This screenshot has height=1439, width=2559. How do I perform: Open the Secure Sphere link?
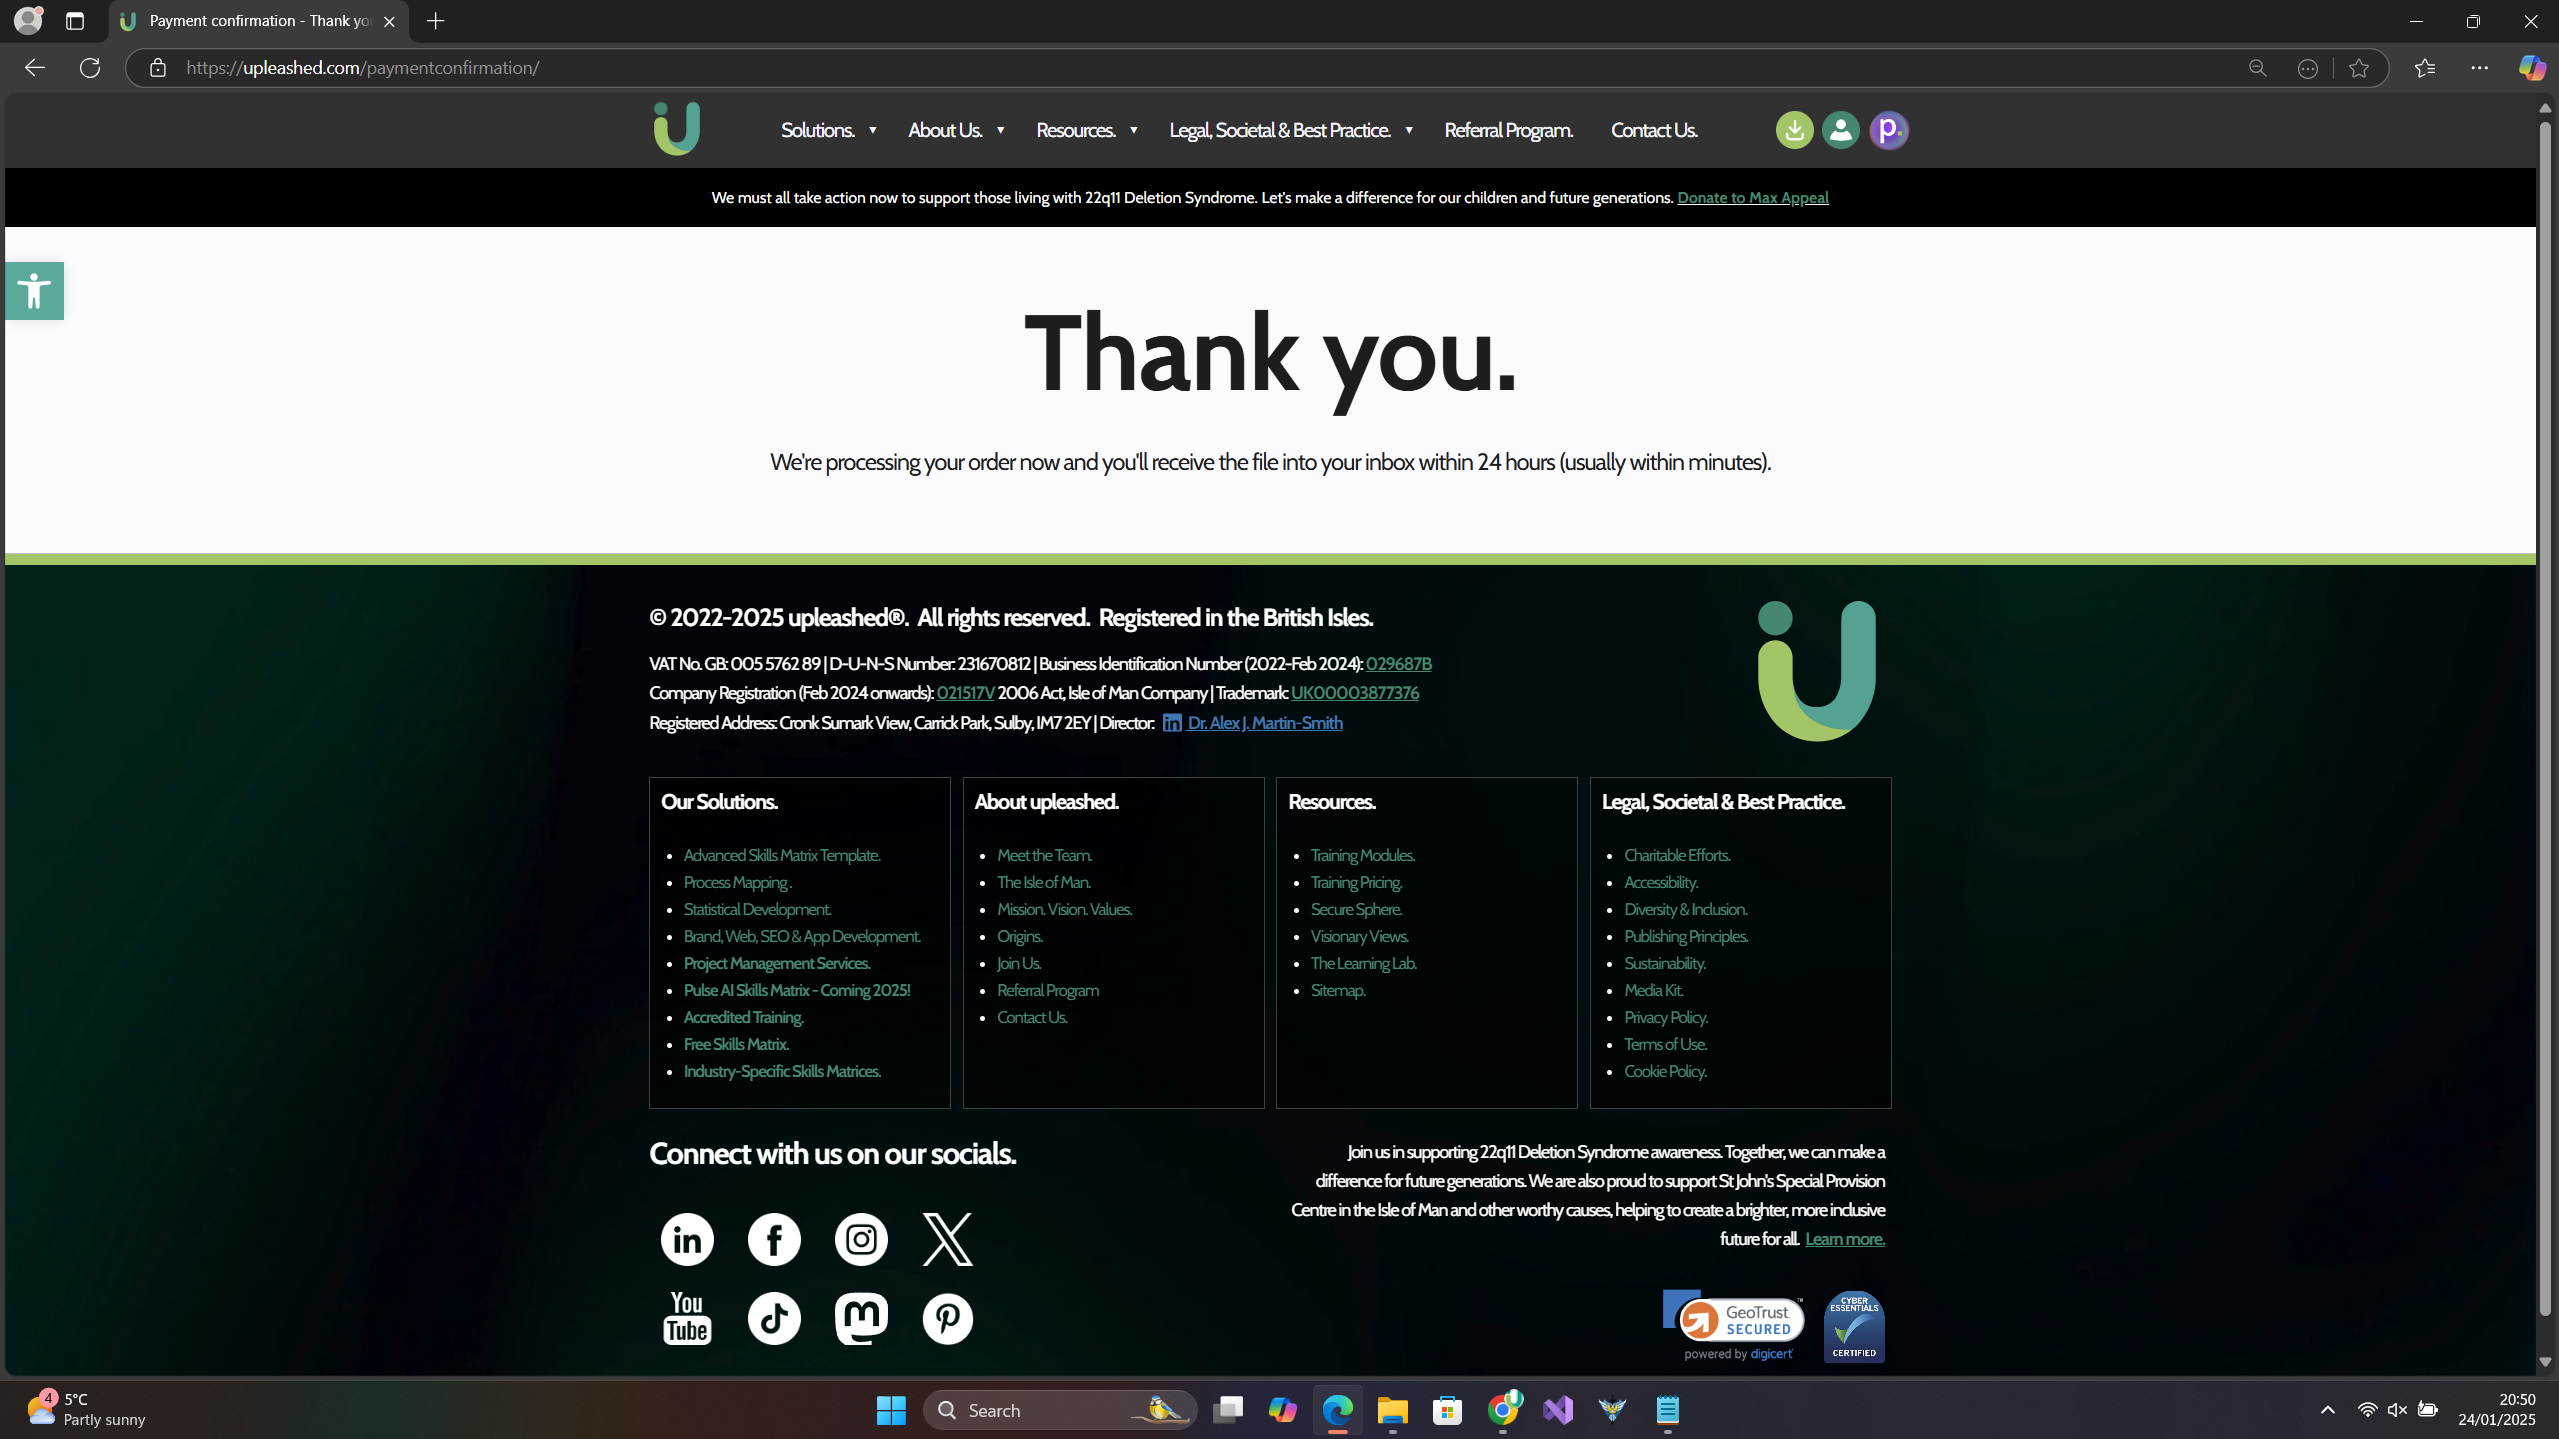pos(1356,909)
